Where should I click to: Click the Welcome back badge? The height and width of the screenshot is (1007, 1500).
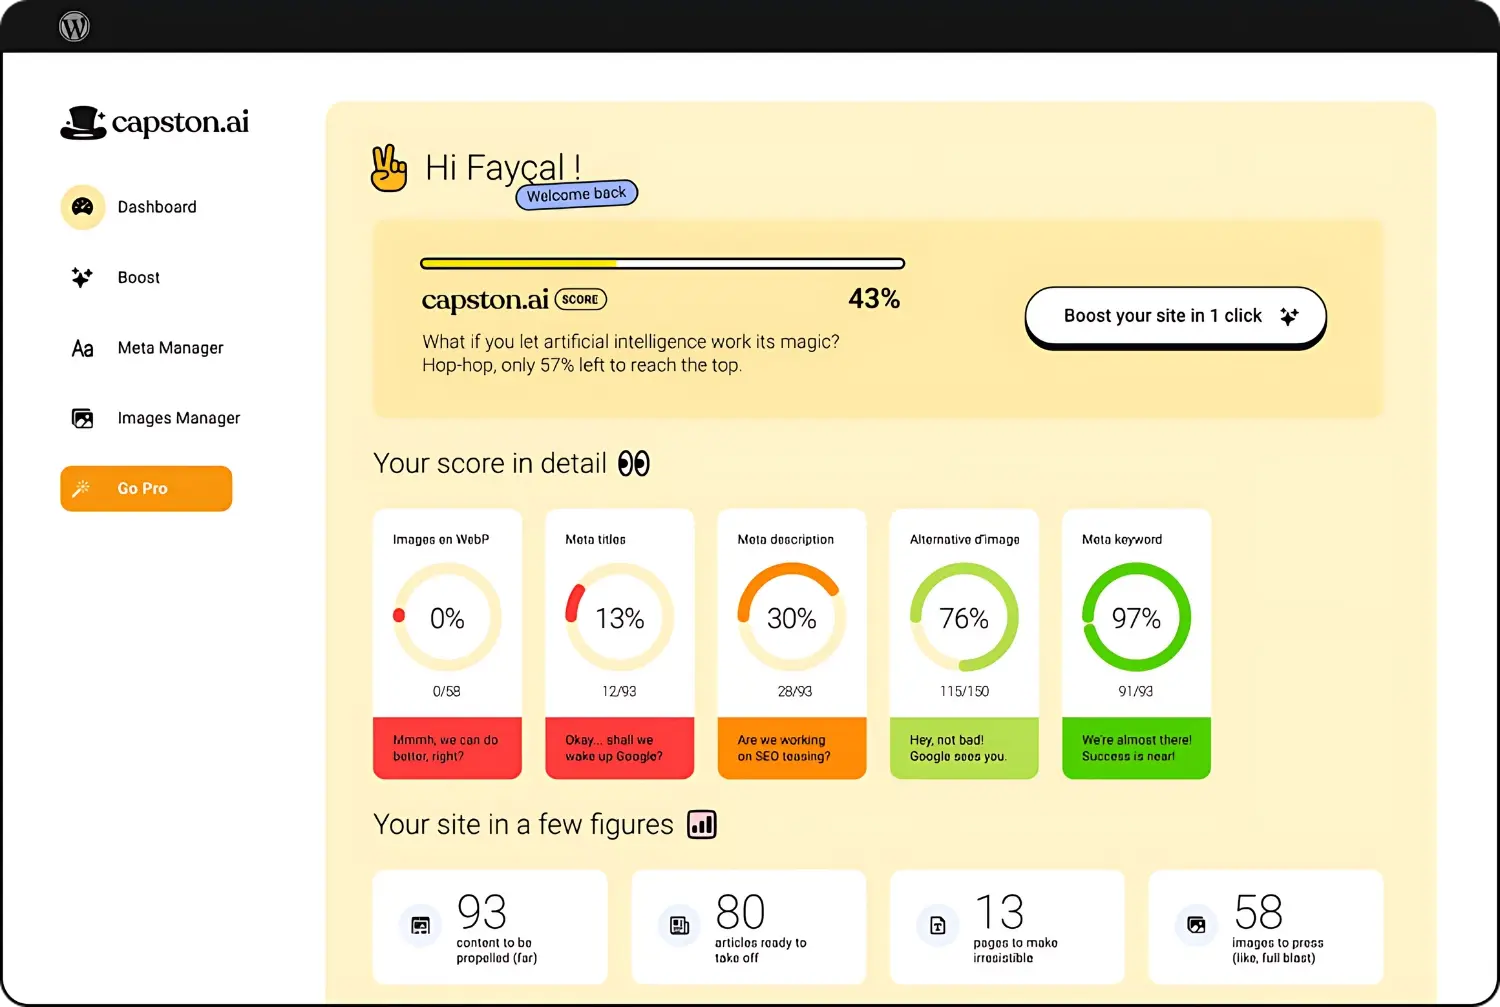pyautogui.click(x=576, y=194)
